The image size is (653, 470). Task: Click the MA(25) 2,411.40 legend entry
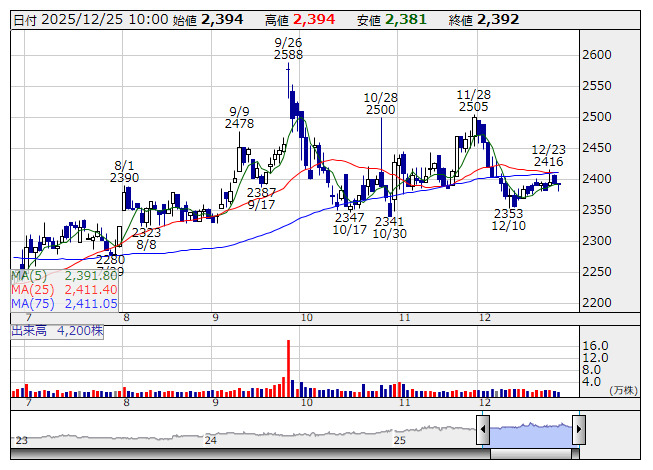point(65,290)
